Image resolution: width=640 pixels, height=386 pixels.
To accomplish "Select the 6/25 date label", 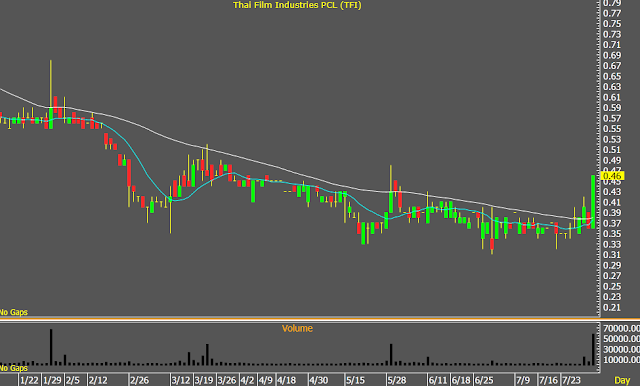I will [484, 380].
